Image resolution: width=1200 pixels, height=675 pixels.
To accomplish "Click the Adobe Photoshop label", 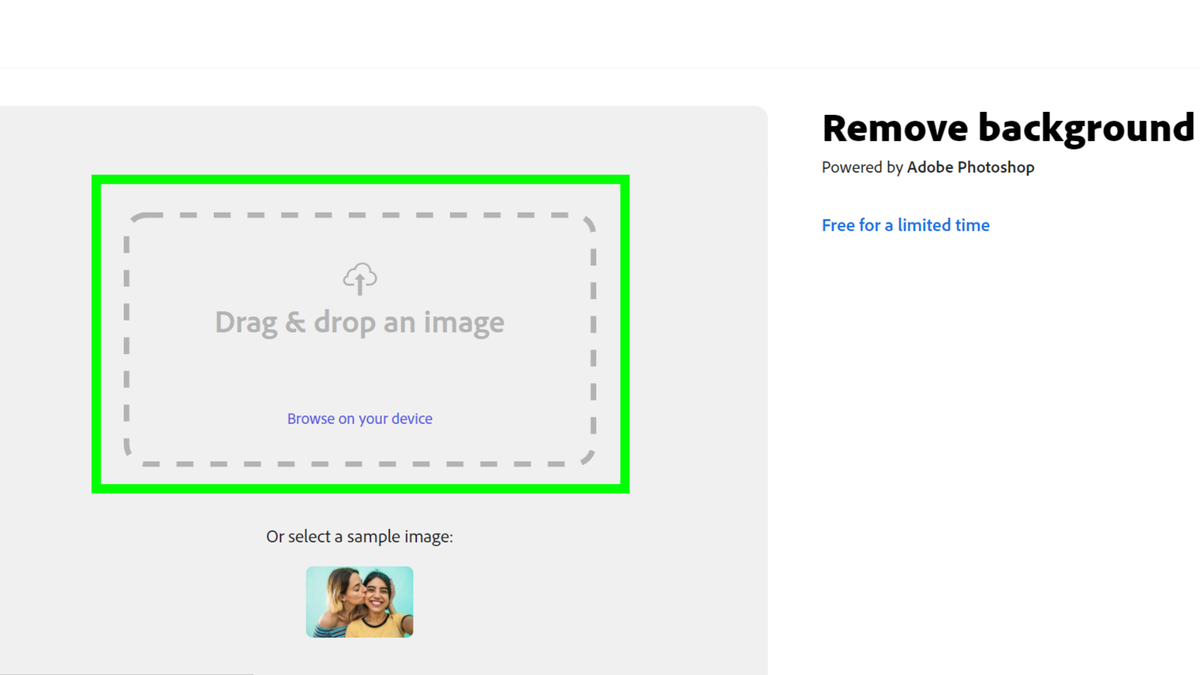I will (970, 167).
